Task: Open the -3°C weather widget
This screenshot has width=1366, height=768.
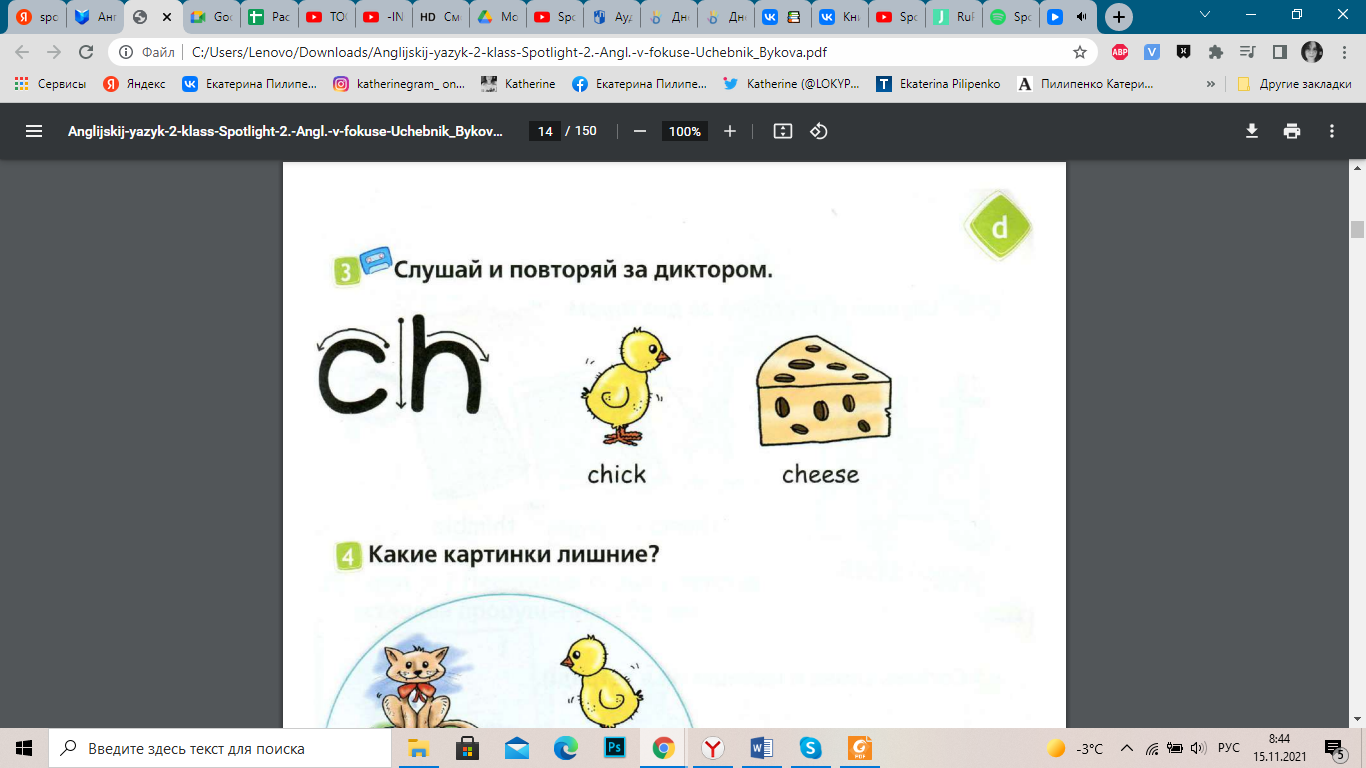Action: pos(1074,748)
